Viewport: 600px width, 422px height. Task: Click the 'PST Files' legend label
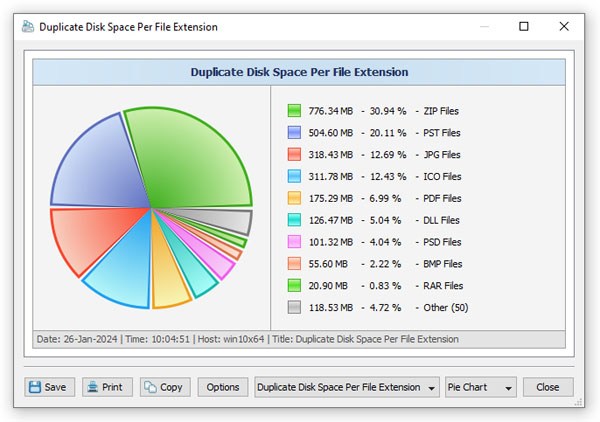pos(442,133)
